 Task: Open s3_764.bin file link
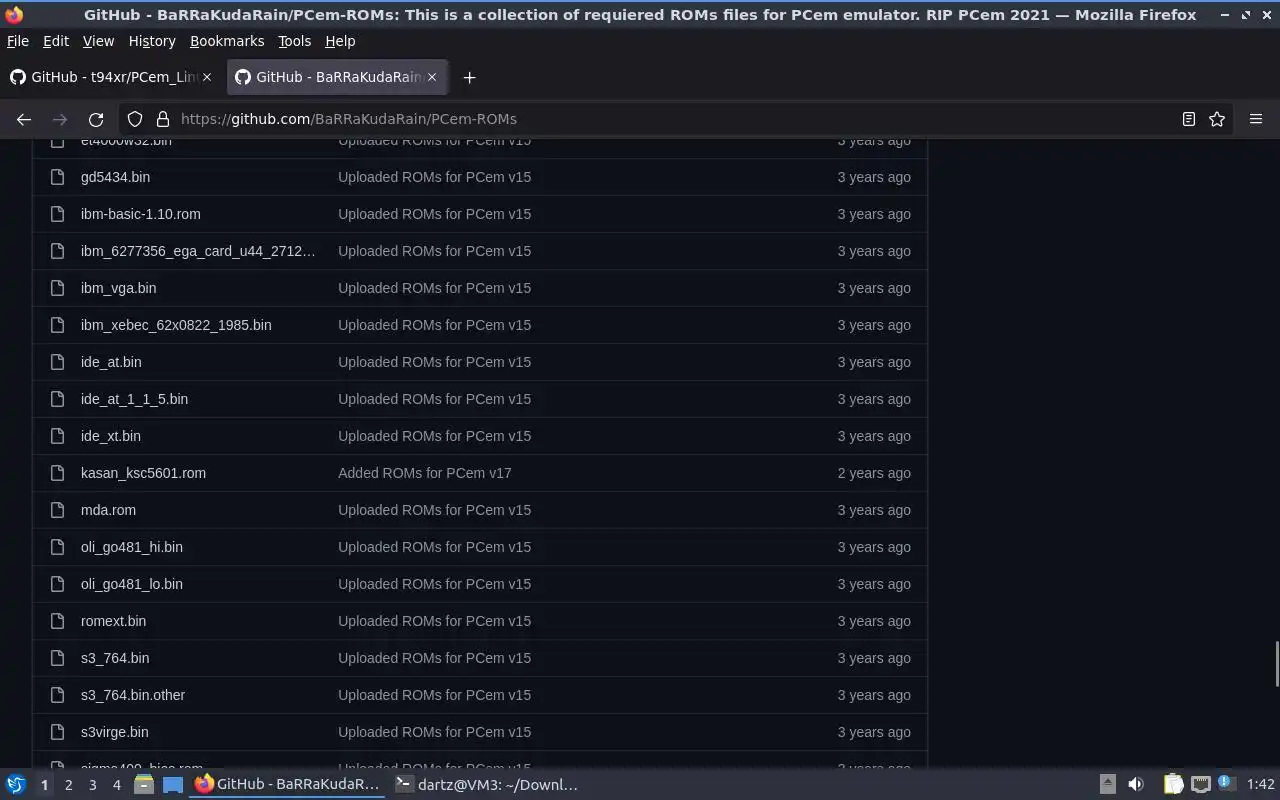point(115,658)
